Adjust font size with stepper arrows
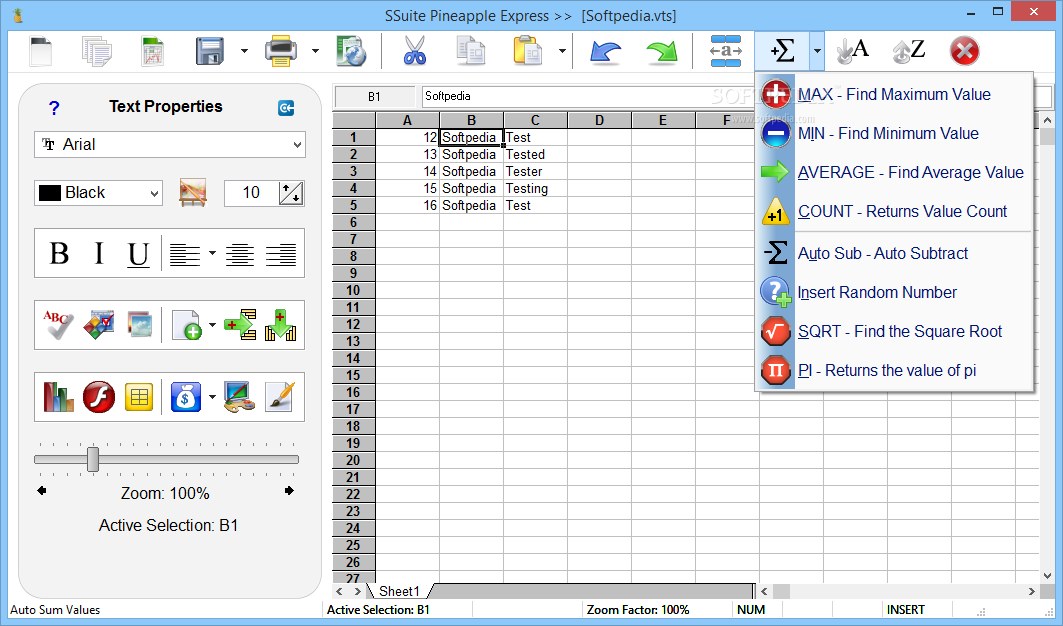 pyautogui.click(x=292, y=193)
